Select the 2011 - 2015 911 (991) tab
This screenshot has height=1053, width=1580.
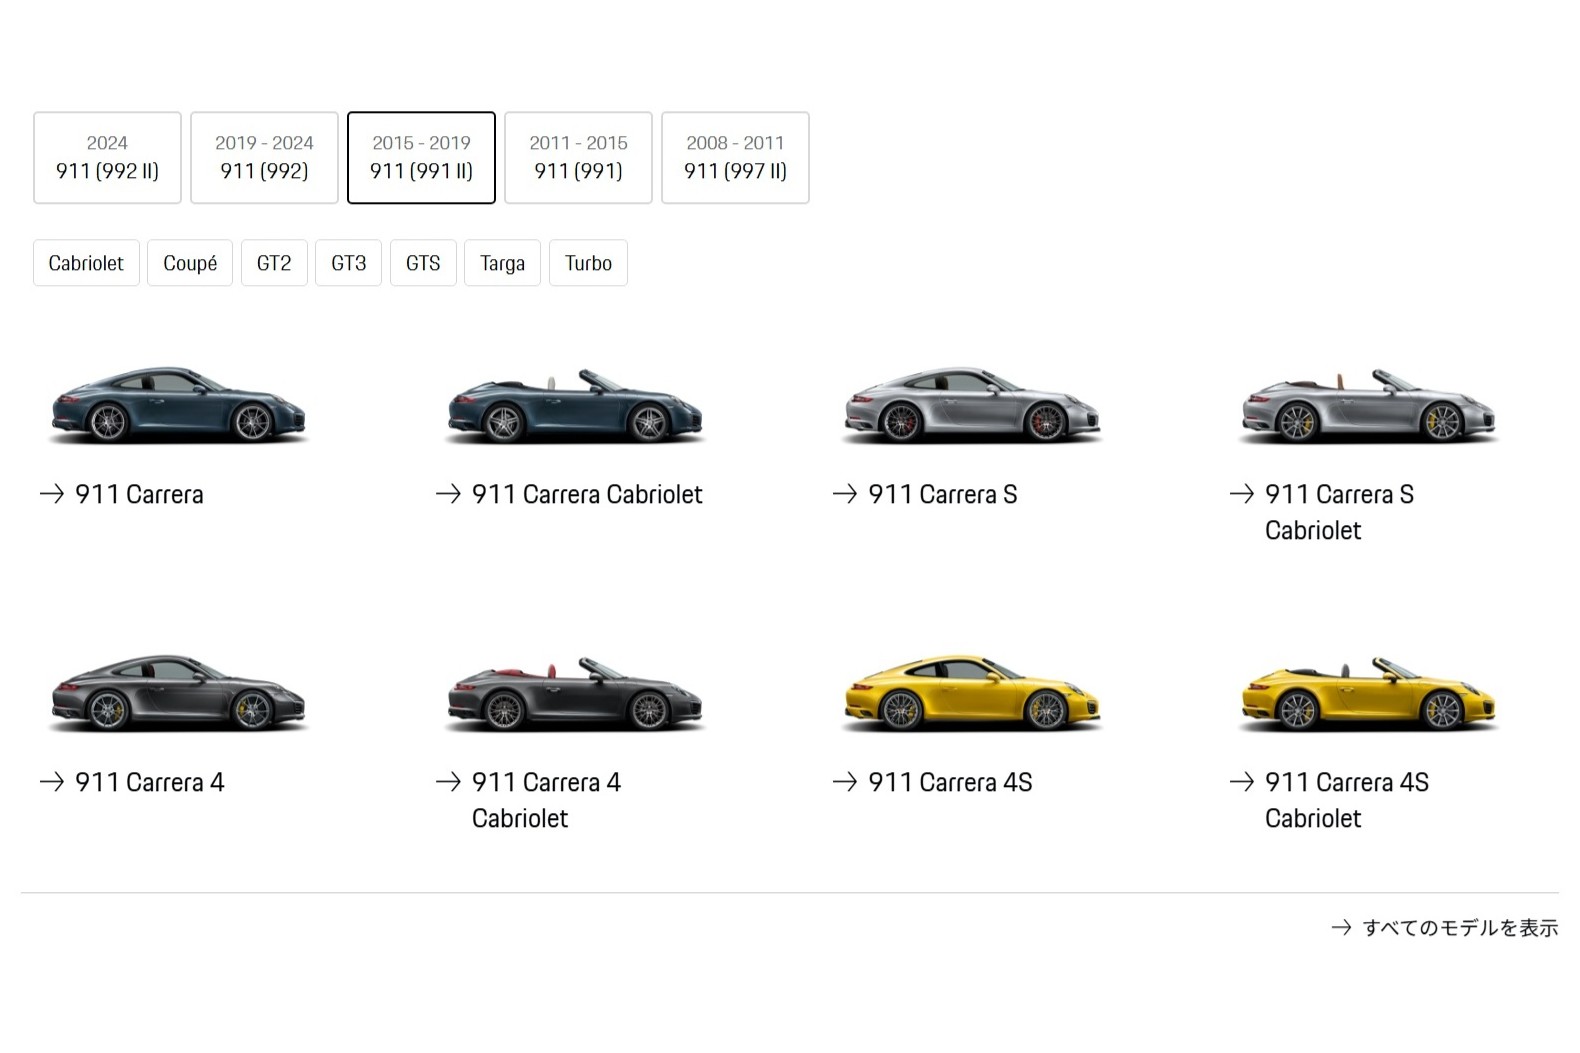click(x=578, y=158)
